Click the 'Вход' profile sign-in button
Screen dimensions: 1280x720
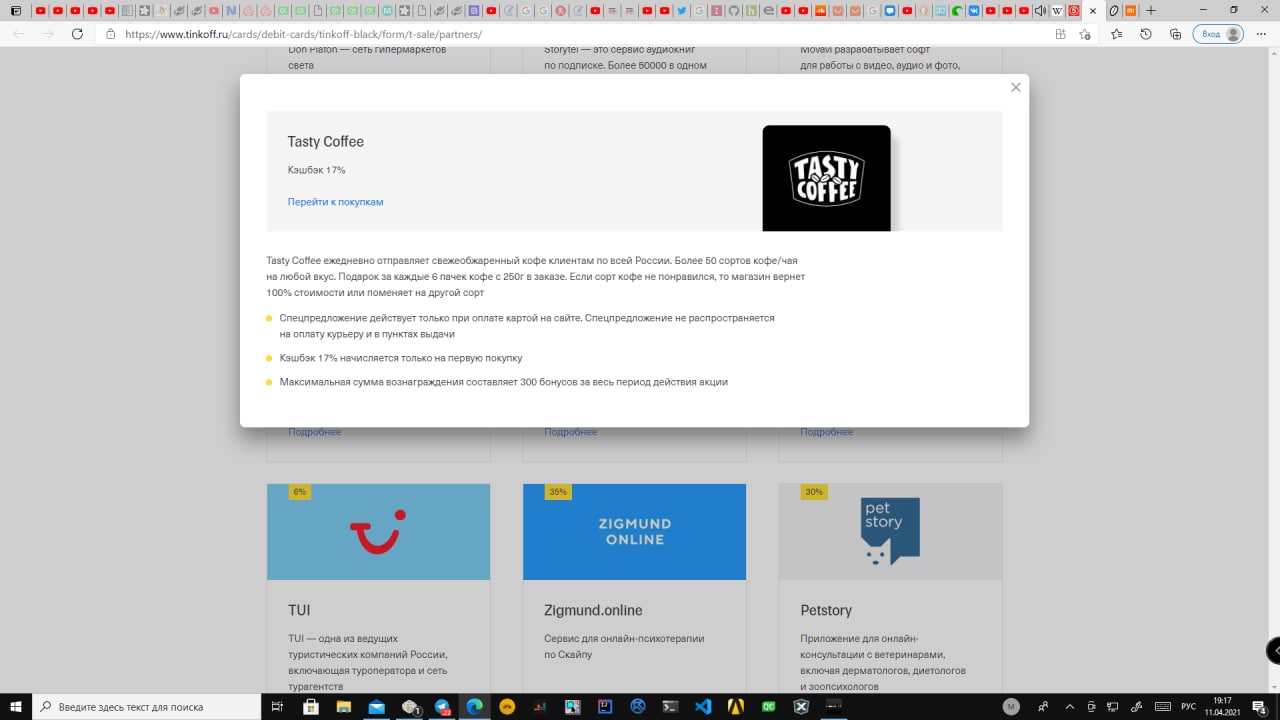coord(1218,34)
